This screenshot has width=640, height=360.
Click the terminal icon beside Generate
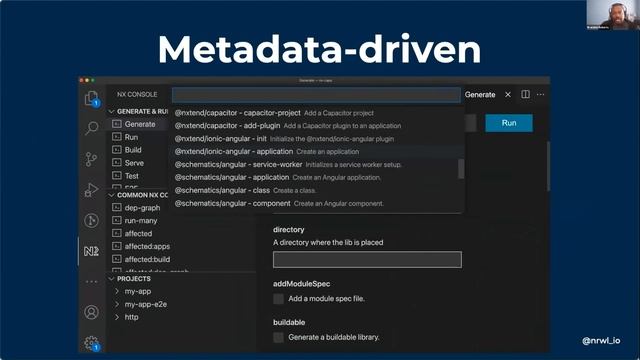tap(117, 124)
